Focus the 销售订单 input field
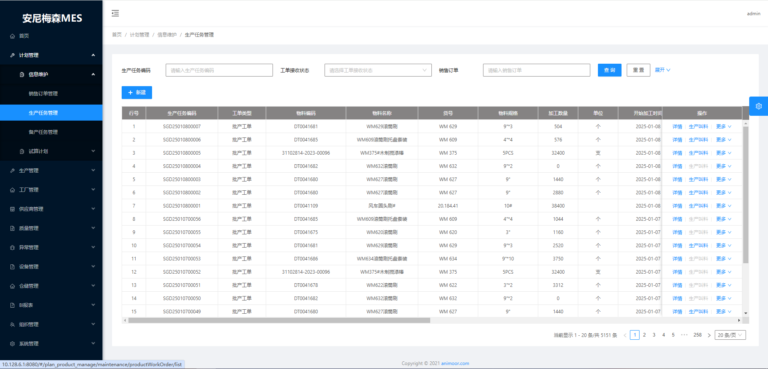The height and width of the screenshot is (369, 768). pyautogui.click(x=536, y=70)
